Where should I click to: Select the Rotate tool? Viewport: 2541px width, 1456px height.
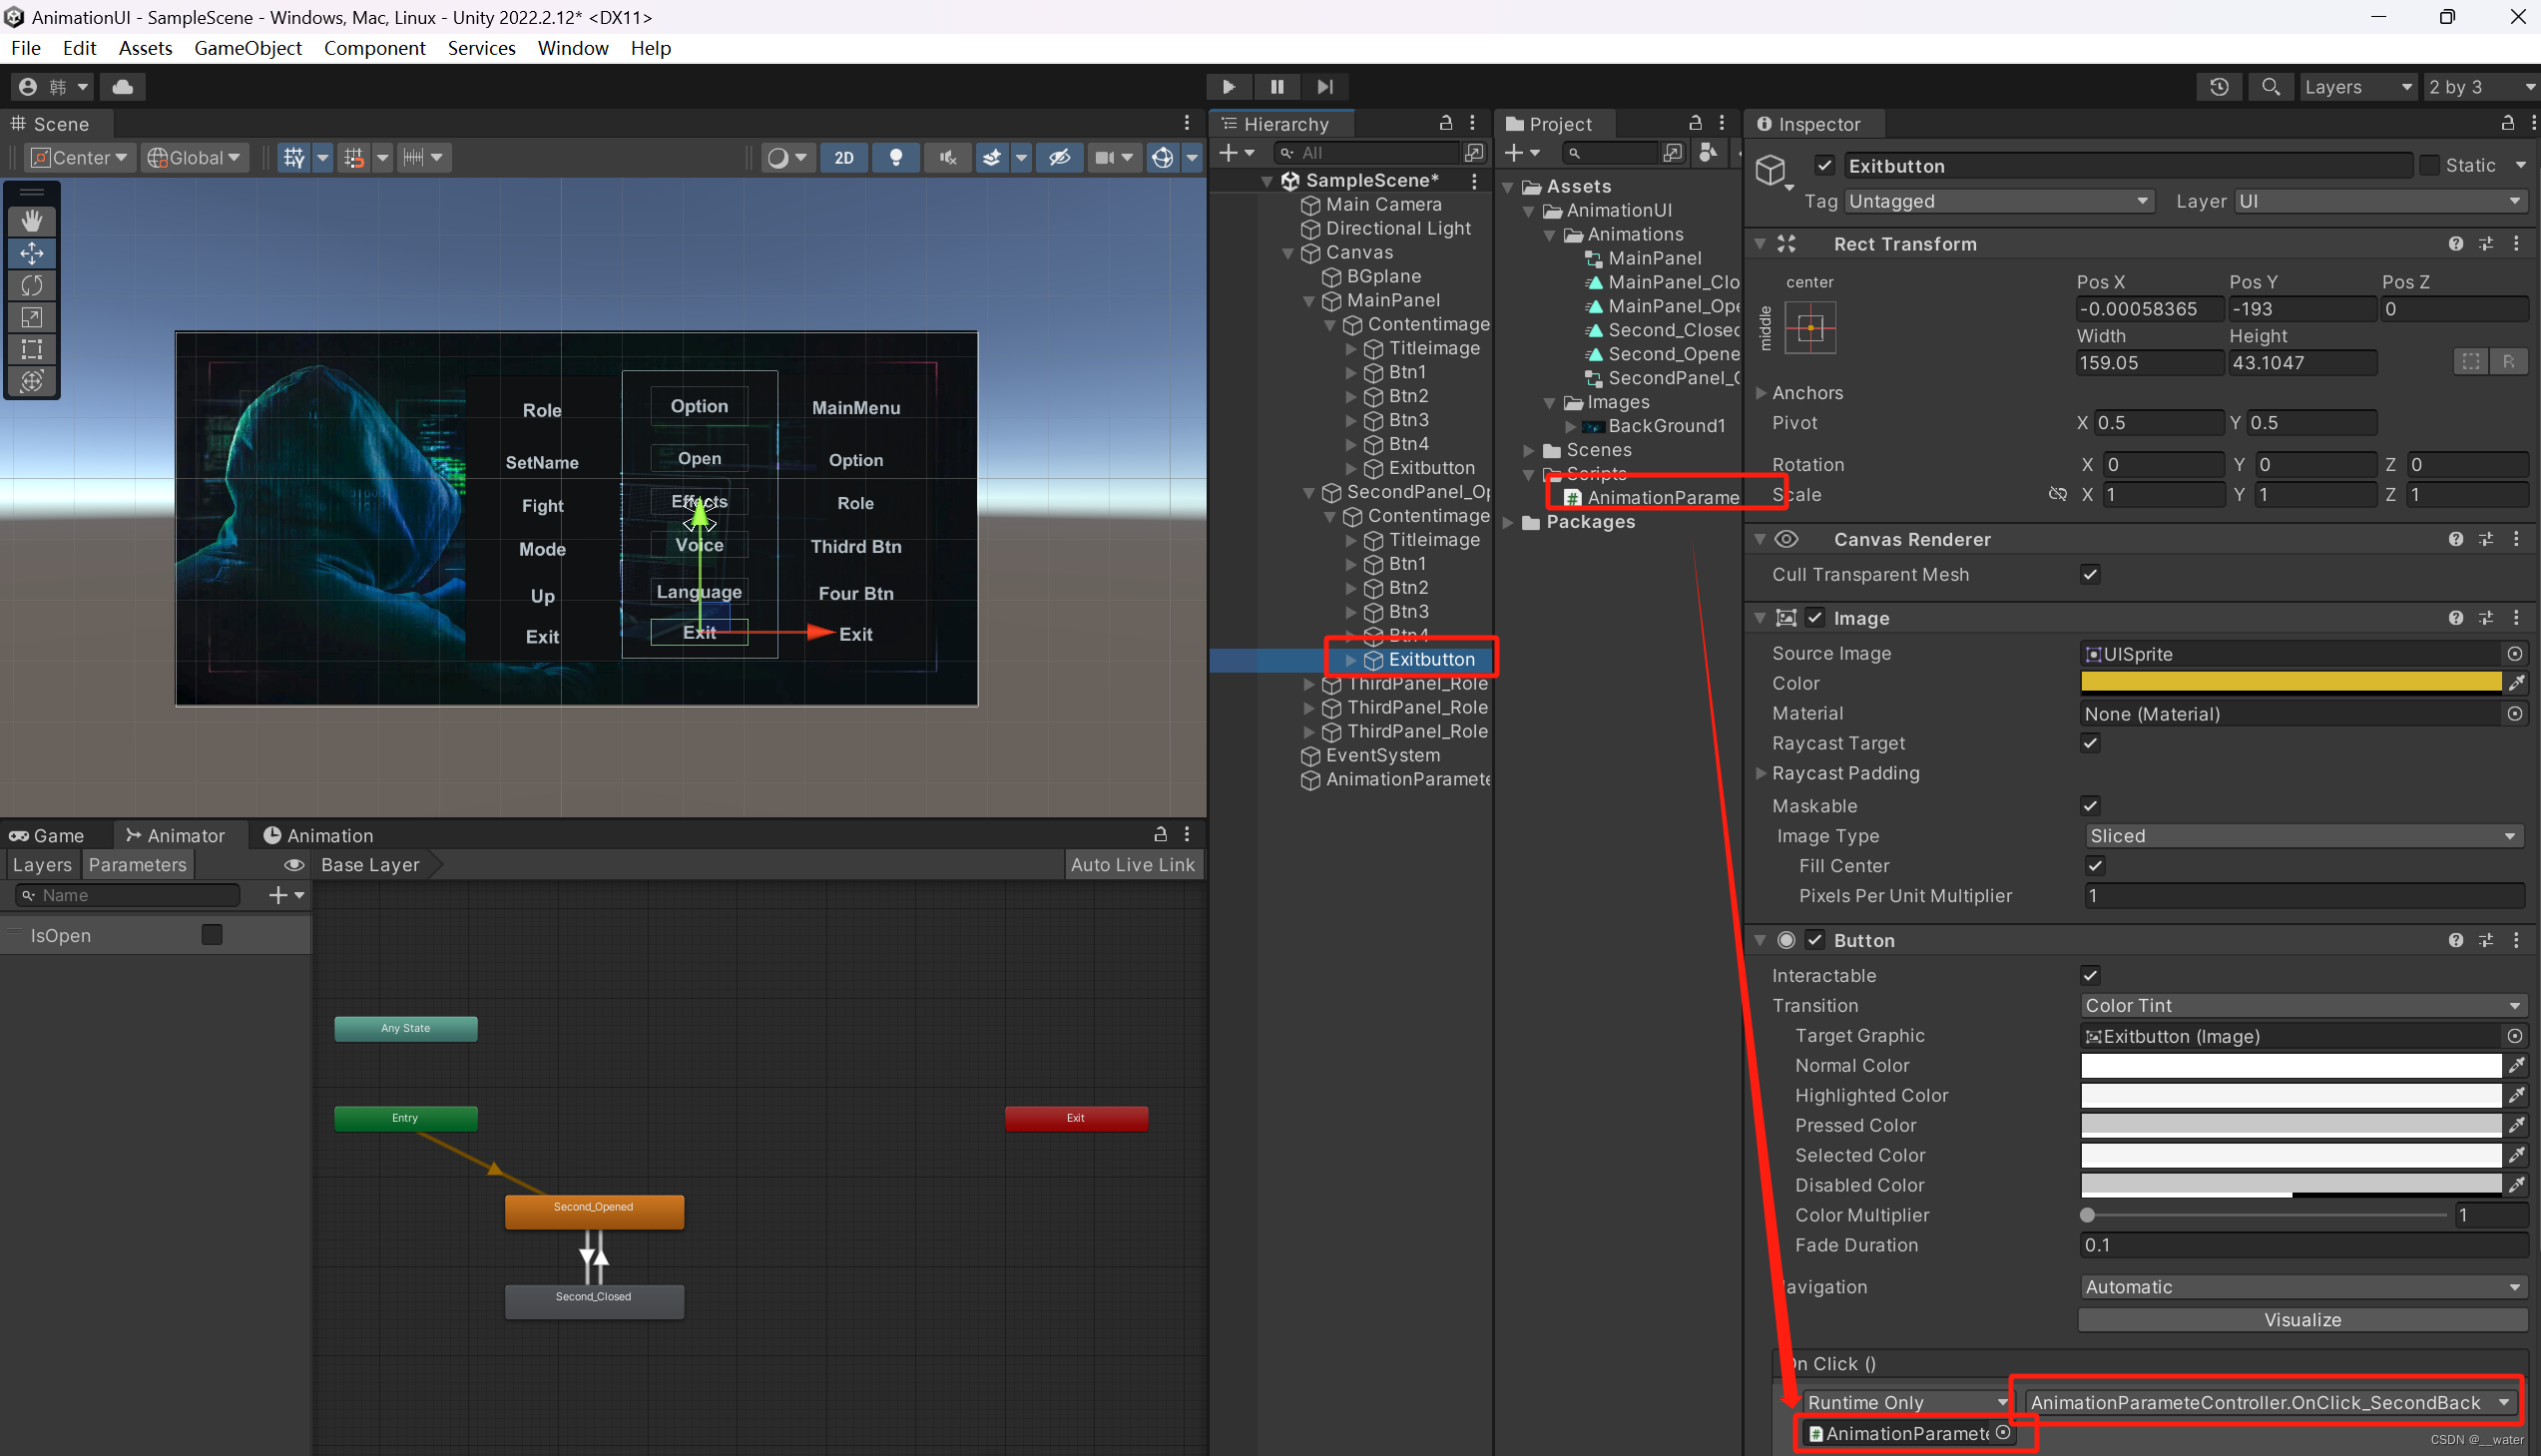point(32,285)
